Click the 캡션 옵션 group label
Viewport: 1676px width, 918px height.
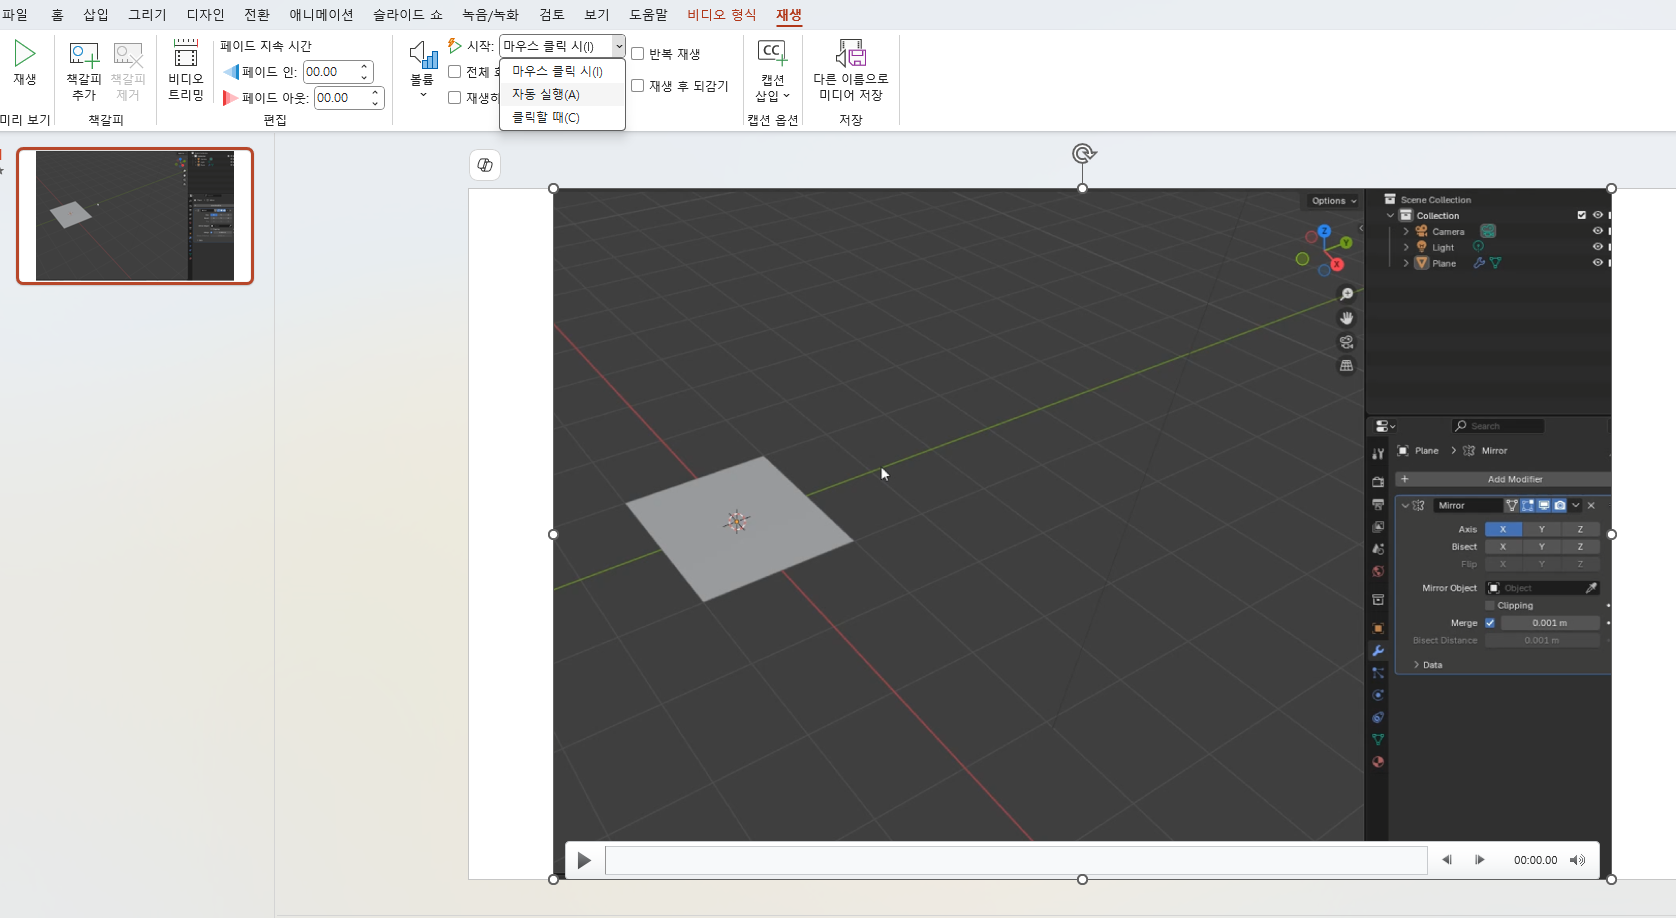click(773, 120)
